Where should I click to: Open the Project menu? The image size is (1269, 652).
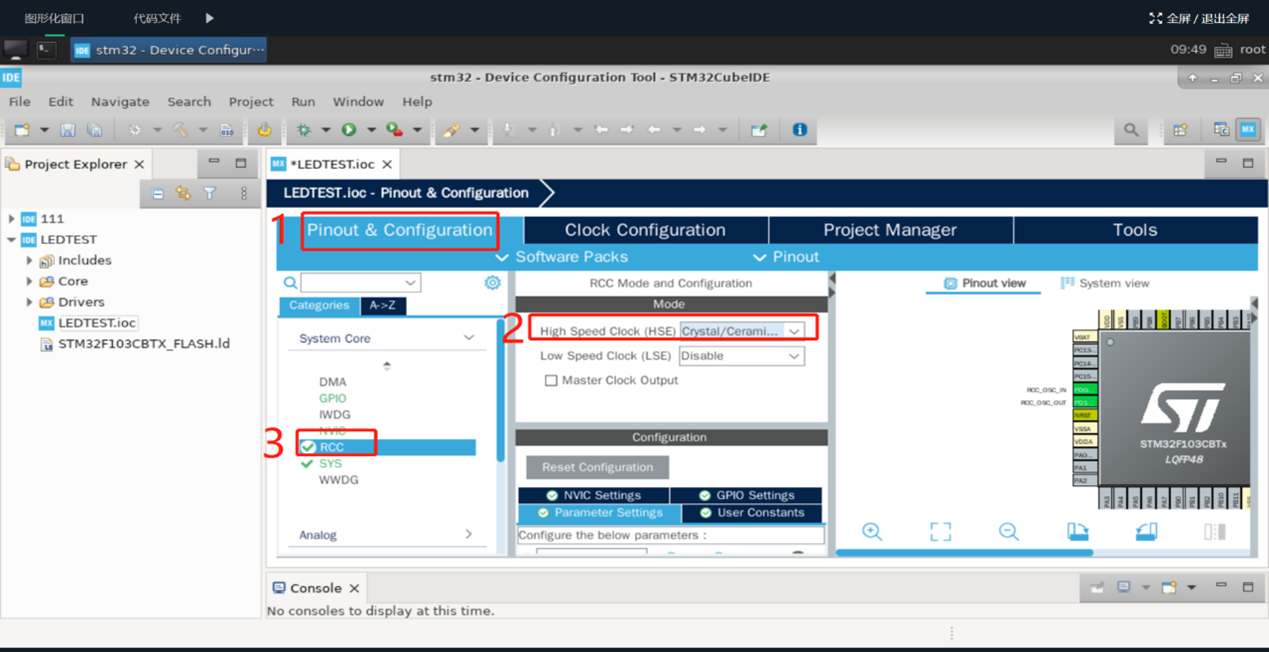pyautogui.click(x=251, y=102)
